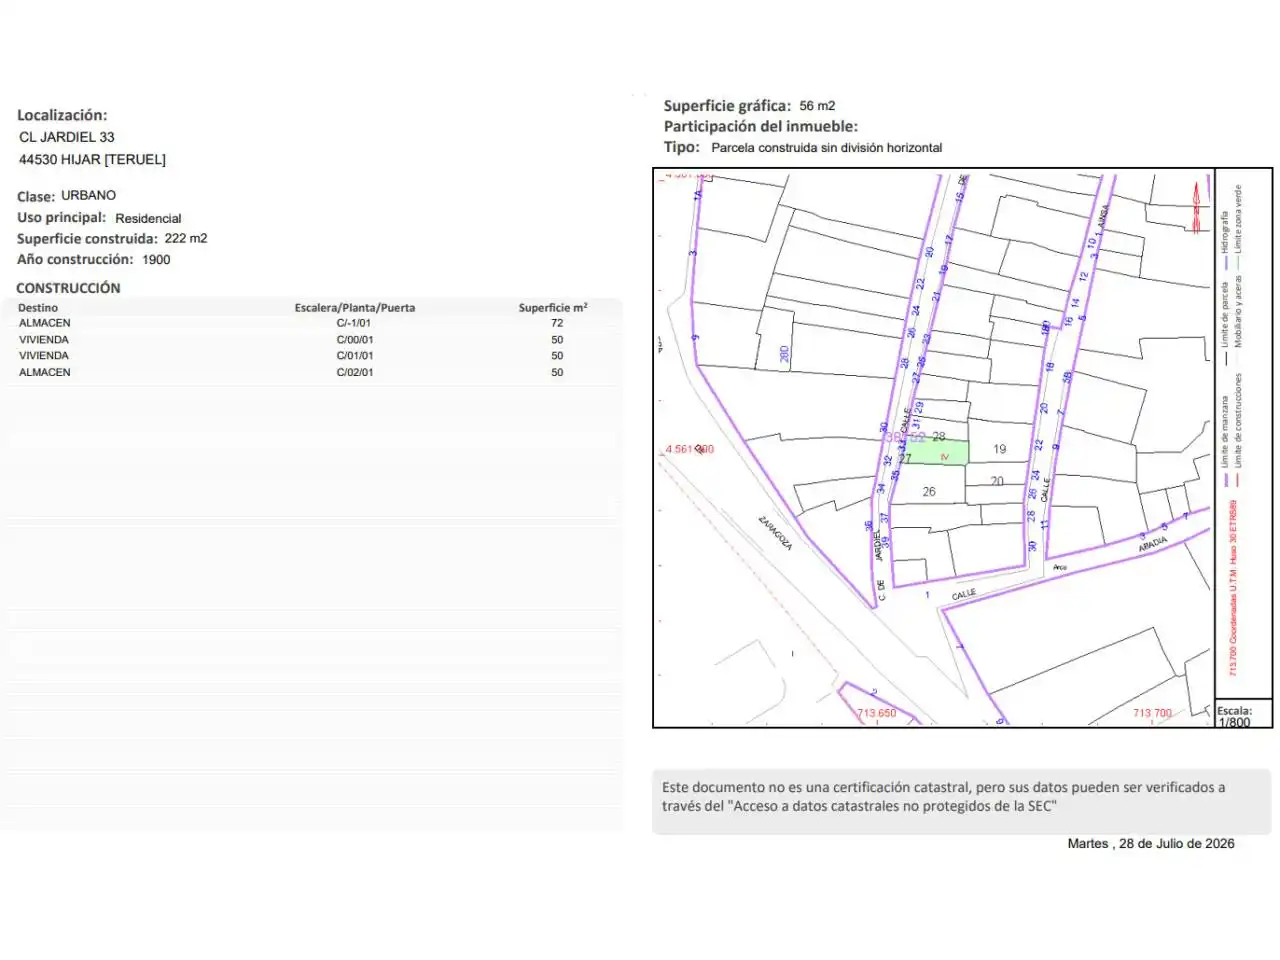The image size is (1280, 960).
Task: Click the "C/01/01" cell
Action: [355, 356]
